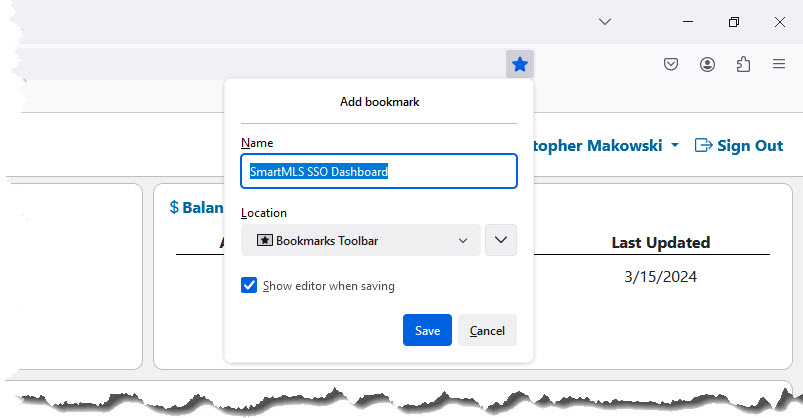Image resolution: width=803 pixels, height=418 pixels.
Task: Cancel the Add bookmark dialog
Action: click(x=487, y=330)
